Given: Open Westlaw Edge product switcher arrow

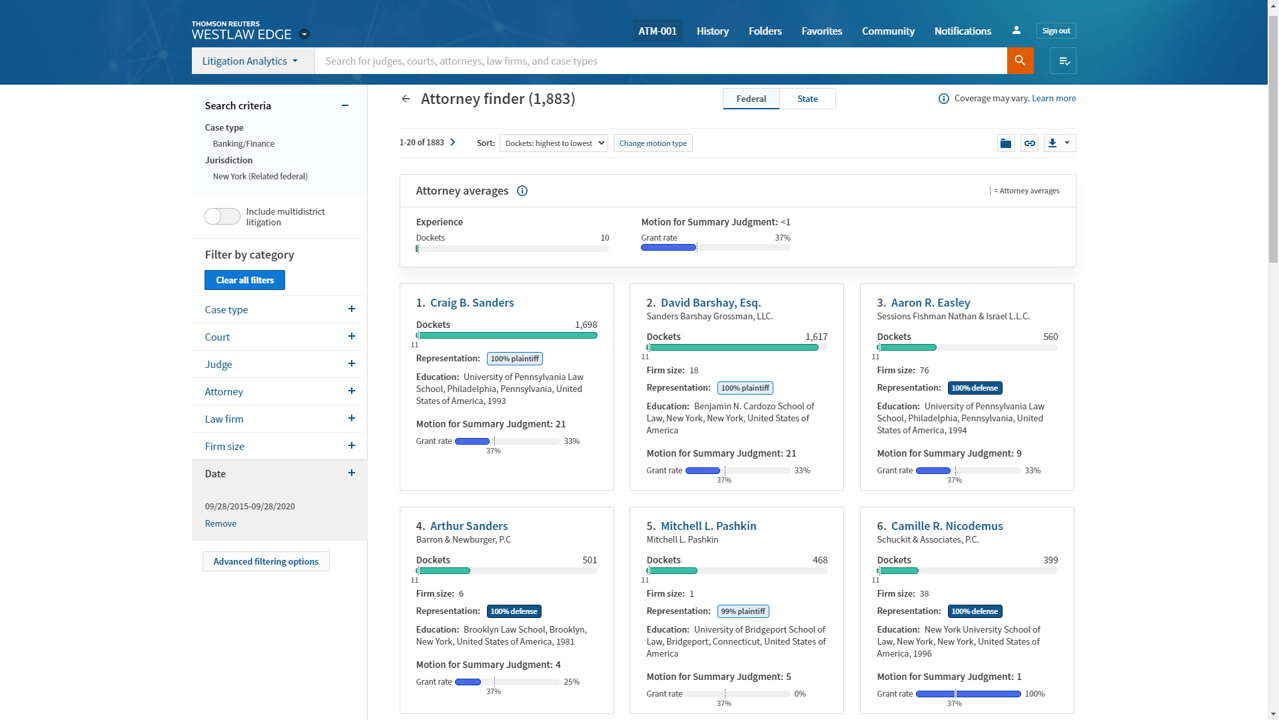Looking at the screenshot, I should [304, 34].
